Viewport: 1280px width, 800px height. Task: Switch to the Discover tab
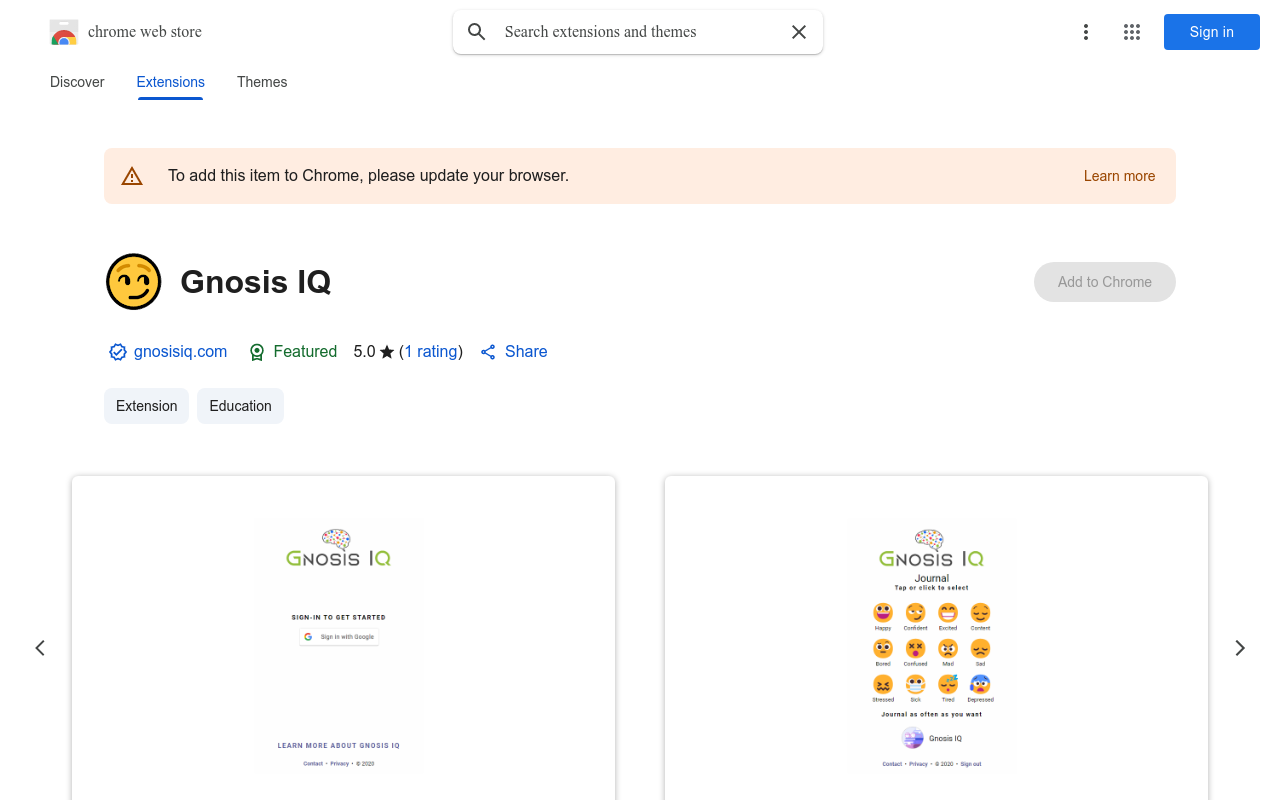(77, 82)
